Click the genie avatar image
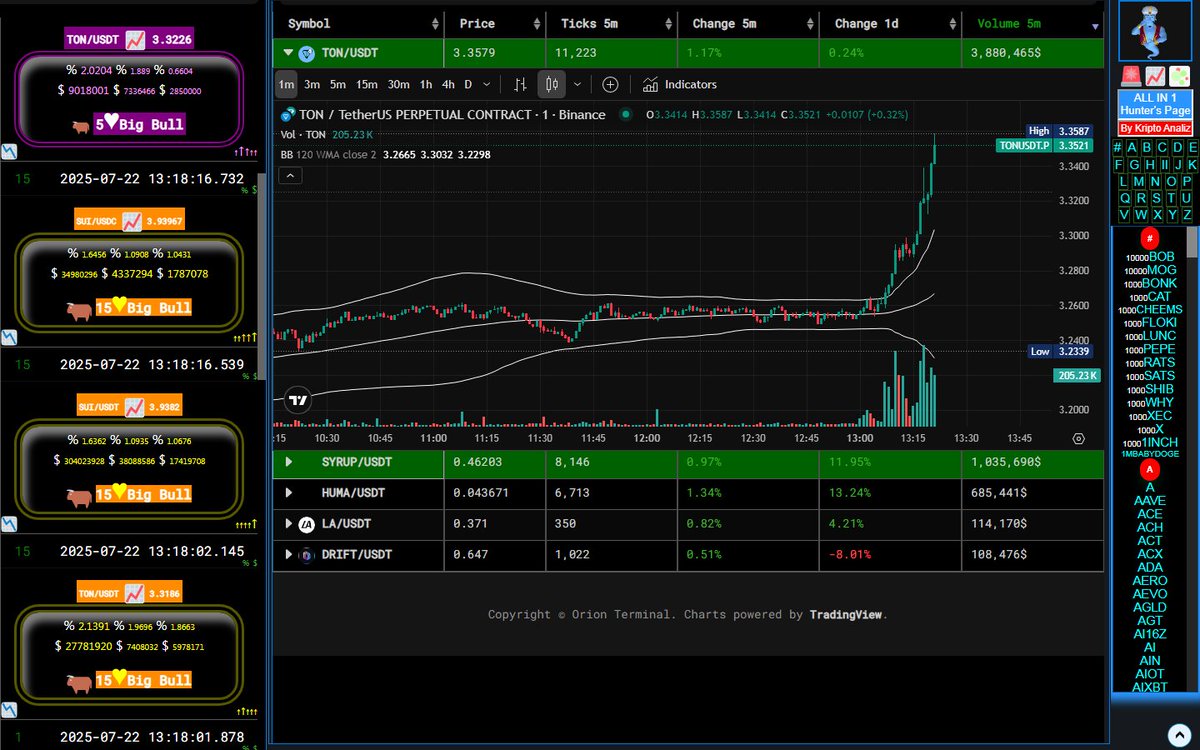 1155,32
